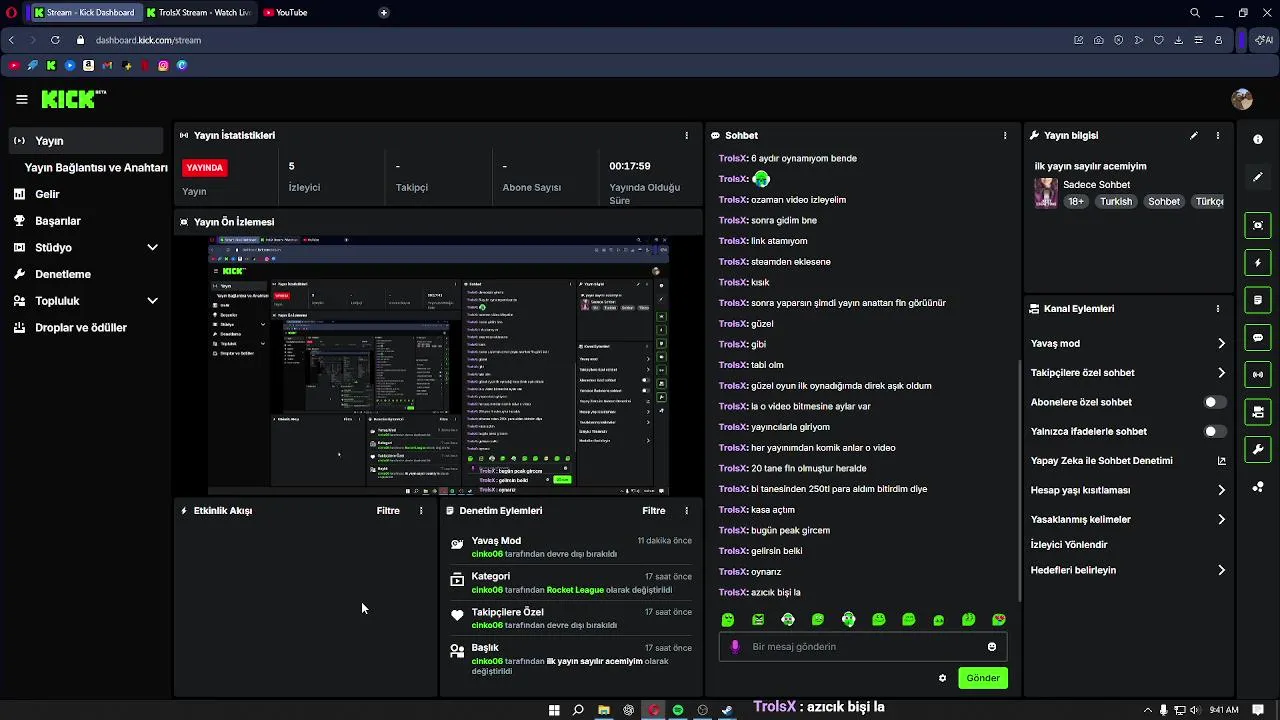This screenshot has height=720, width=1280.
Task: Insert the heart-eyes emote from the emote row
Action: [998, 619]
